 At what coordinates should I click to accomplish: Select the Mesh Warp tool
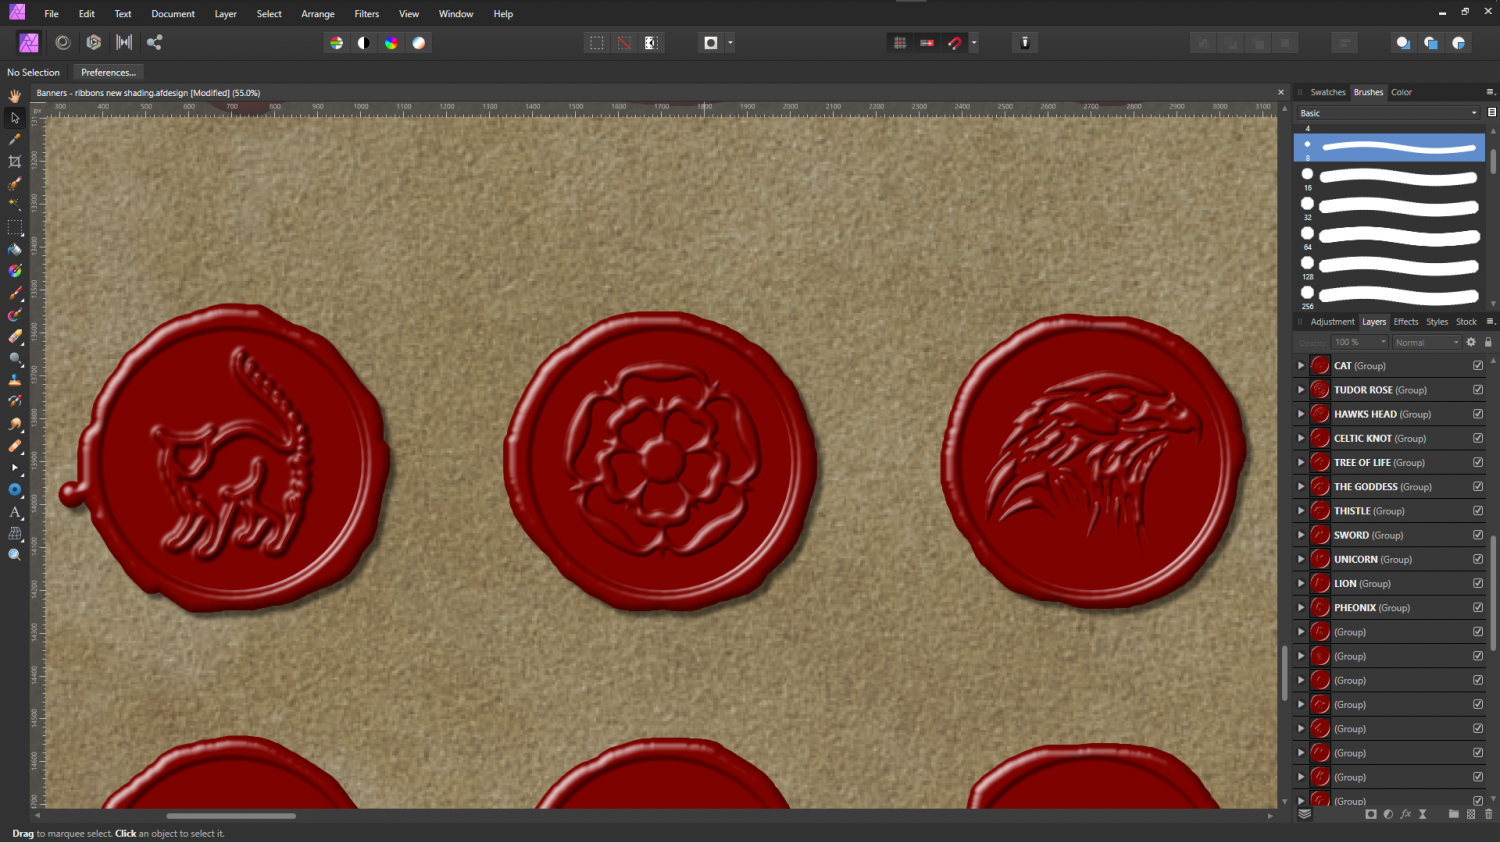click(14, 534)
